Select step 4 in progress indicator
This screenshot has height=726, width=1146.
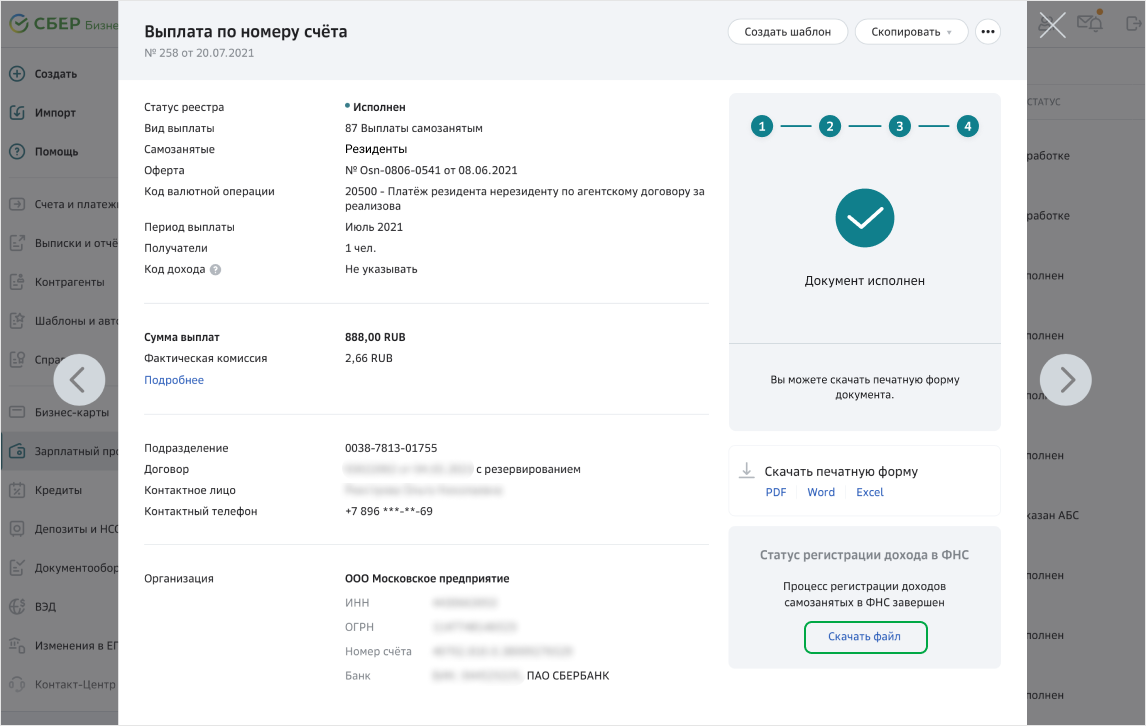pyautogui.click(x=967, y=126)
